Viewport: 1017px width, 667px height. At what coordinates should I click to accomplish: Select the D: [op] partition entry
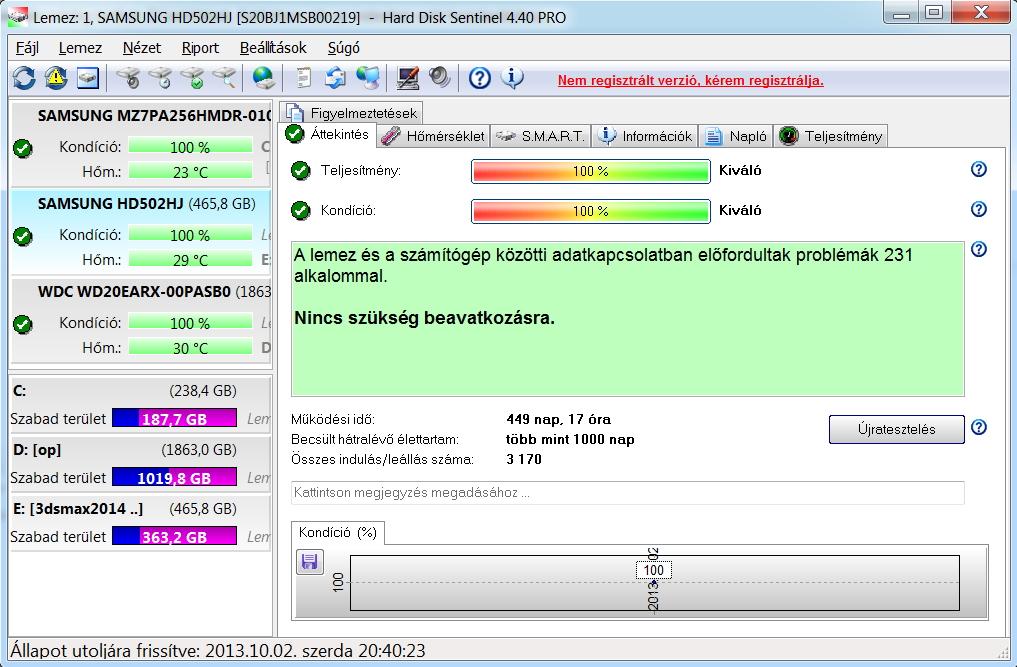(x=140, y=463)
